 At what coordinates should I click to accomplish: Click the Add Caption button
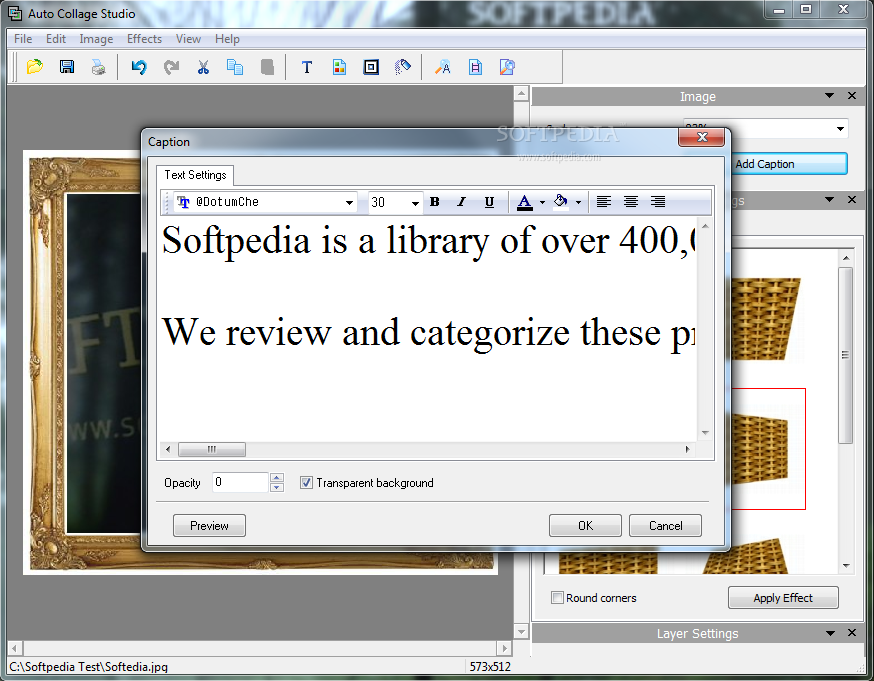(x=788, y=164)
